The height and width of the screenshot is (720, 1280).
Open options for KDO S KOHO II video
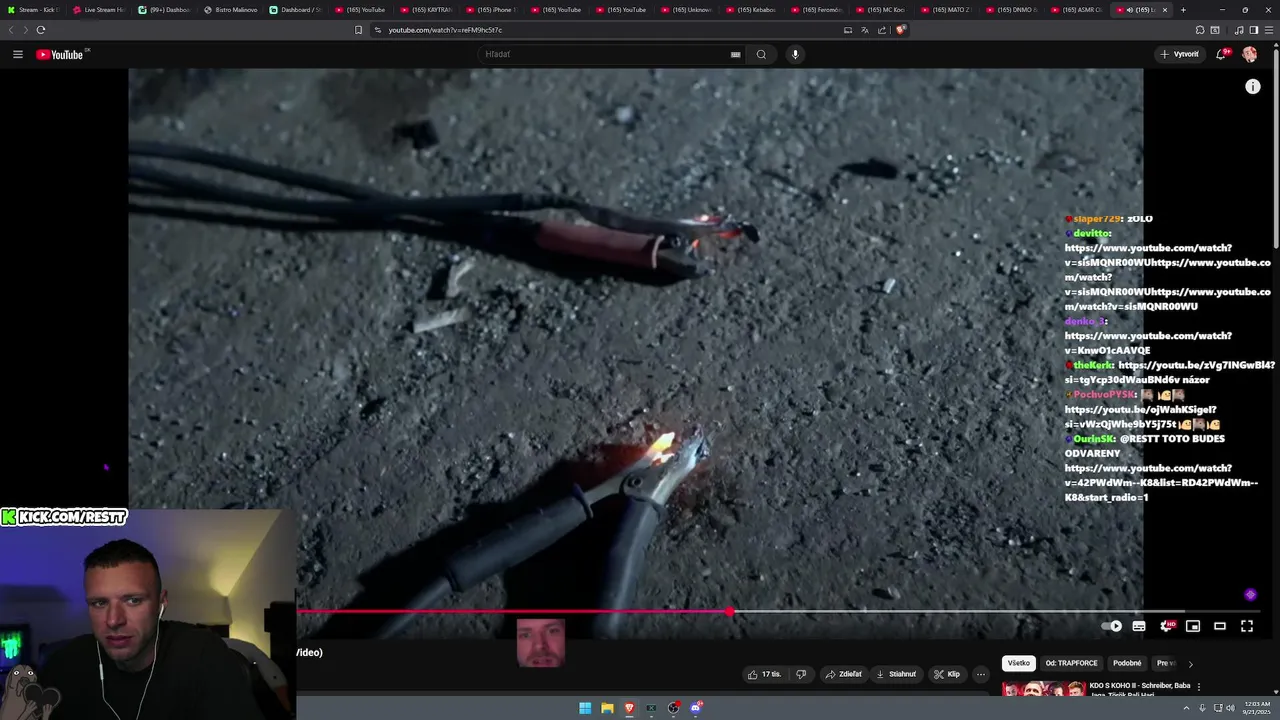pyautogui.click(x=1199, y=687)
